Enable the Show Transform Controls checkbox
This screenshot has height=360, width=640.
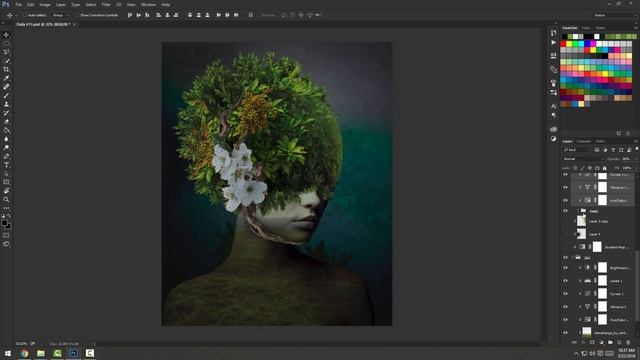77,15
